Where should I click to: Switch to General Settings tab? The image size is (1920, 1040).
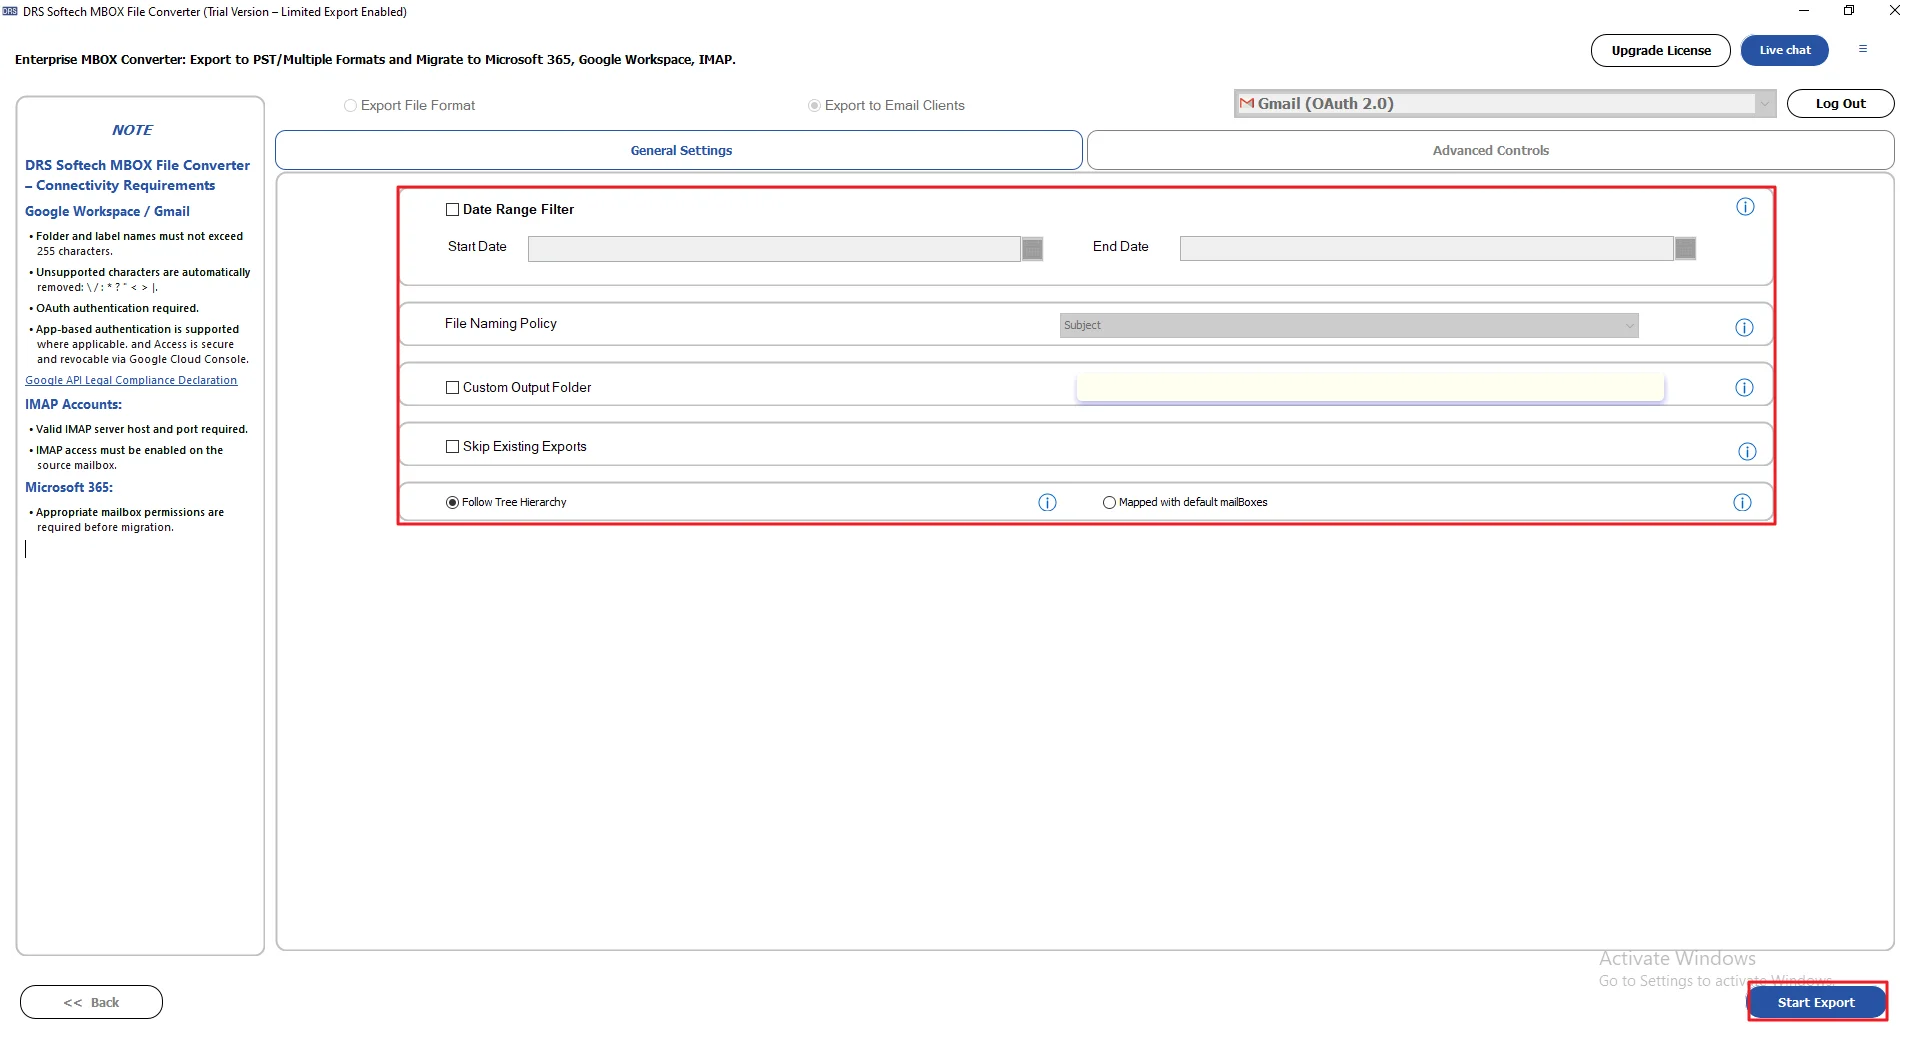679,151
